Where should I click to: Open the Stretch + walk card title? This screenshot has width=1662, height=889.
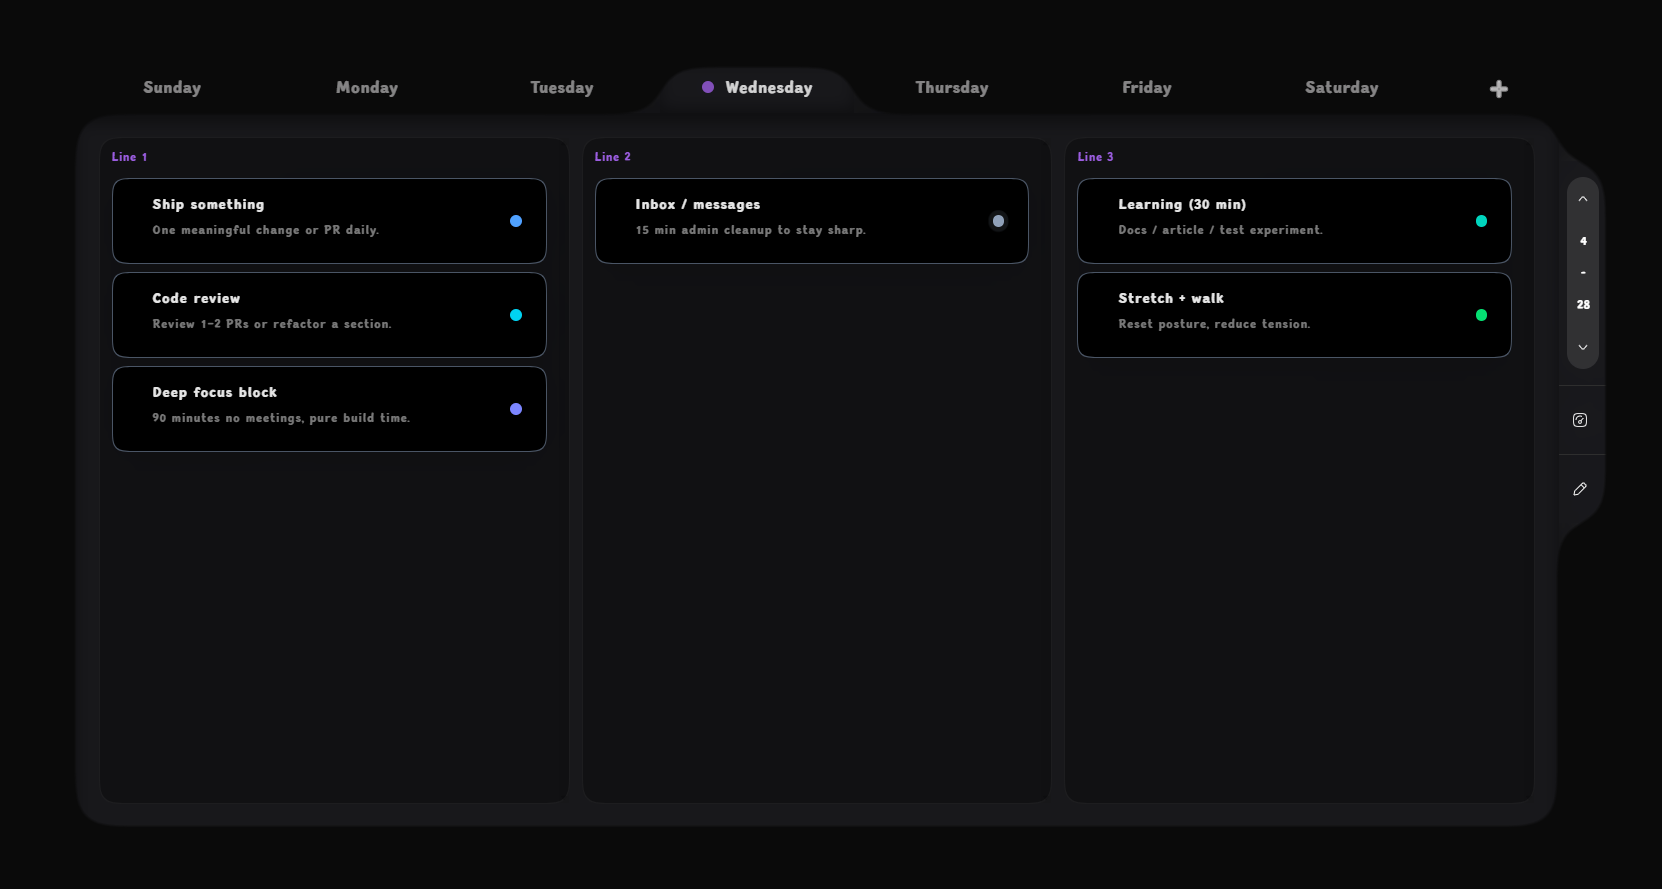tap(1171, 298)
